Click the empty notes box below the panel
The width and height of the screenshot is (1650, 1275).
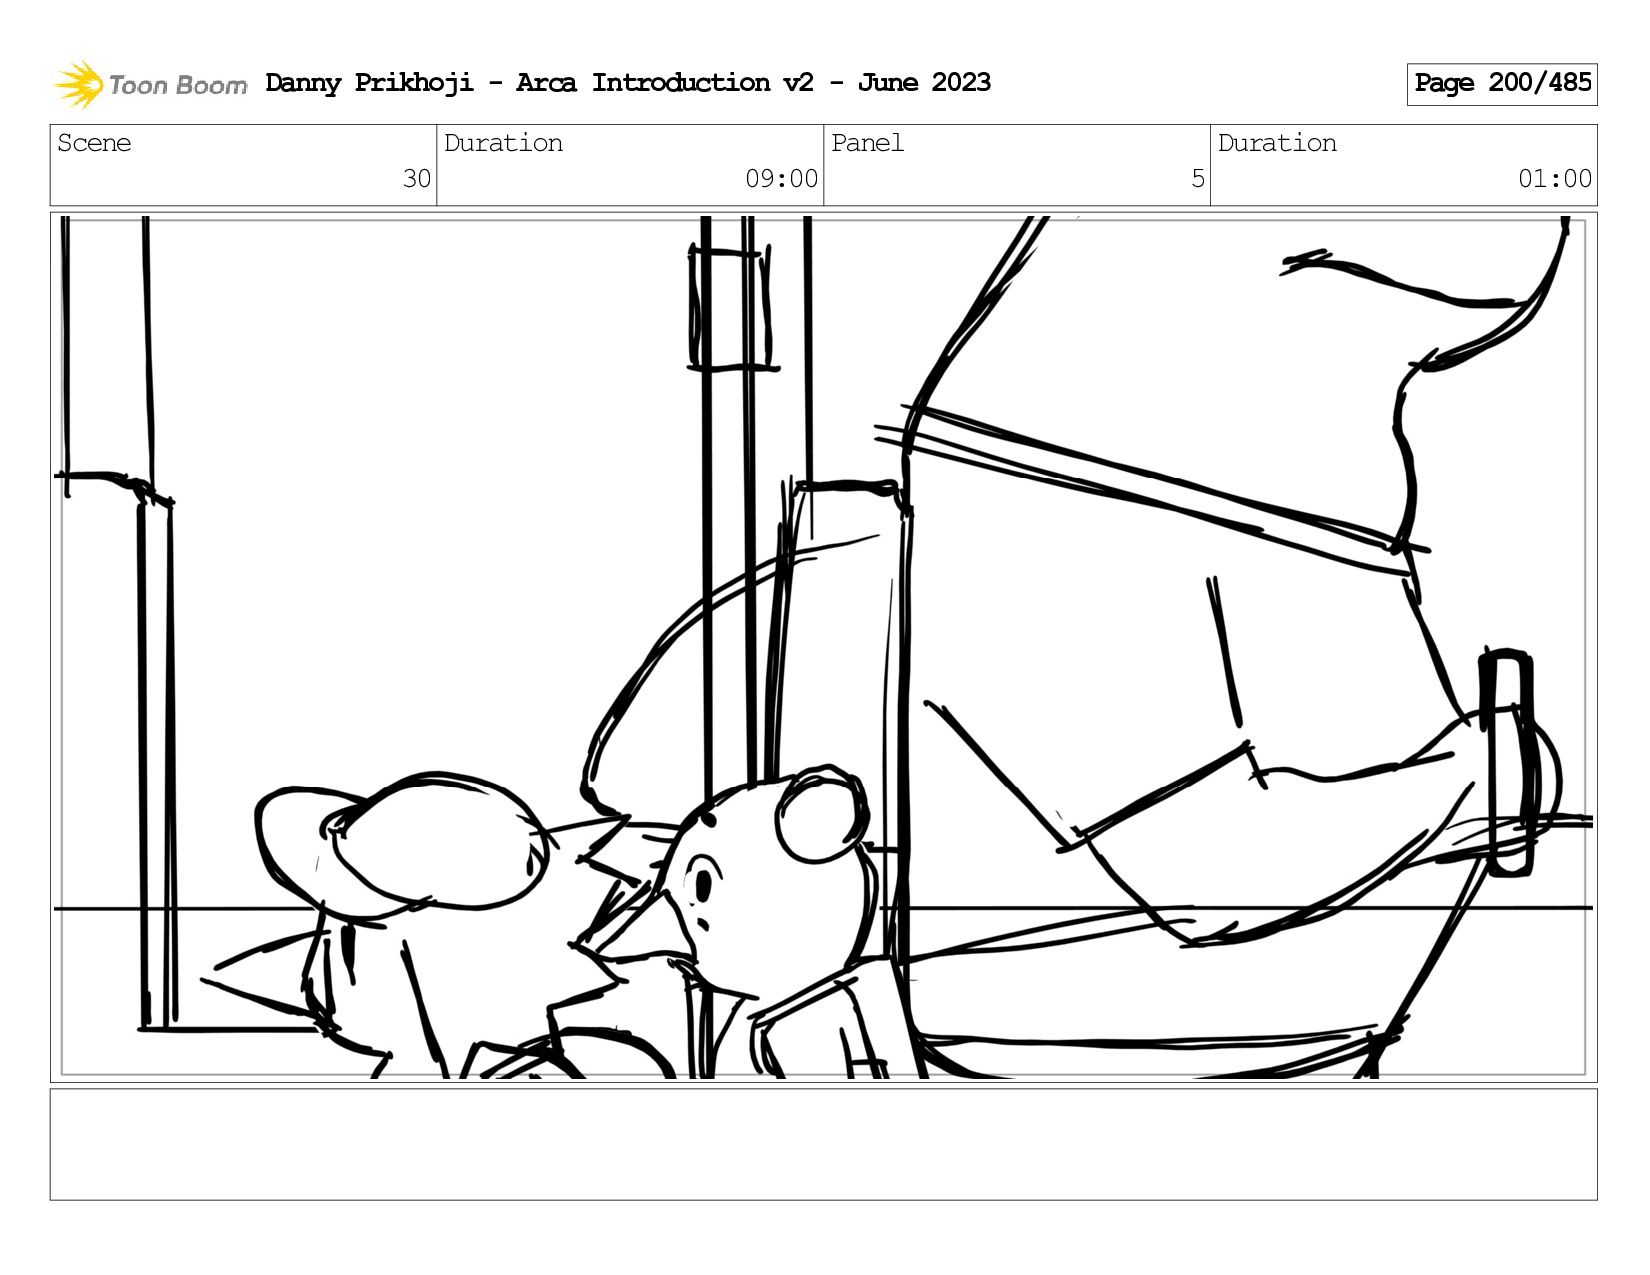pyautogui.click(x=823, y=1144)
